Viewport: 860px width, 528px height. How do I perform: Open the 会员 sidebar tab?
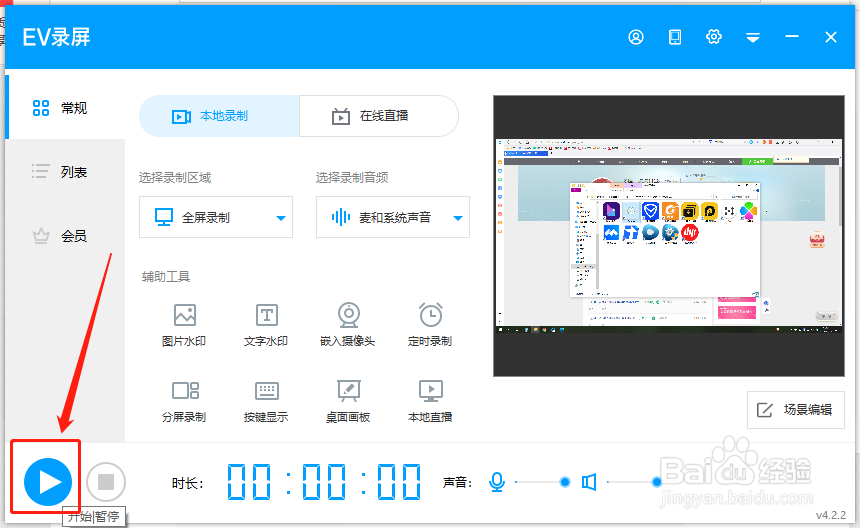click(x=65, y=236)
